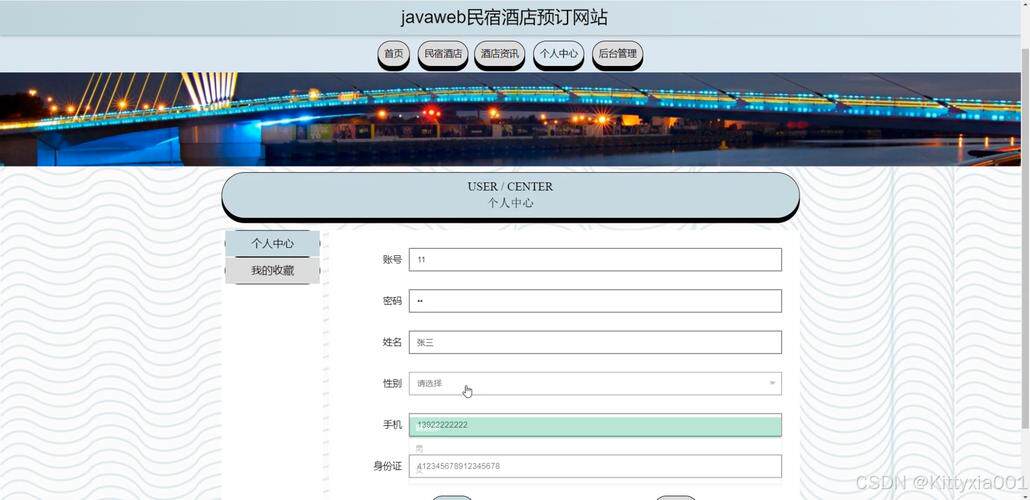Viewport: 1030px width, 500px height.
Task: Go to the 民宿酒店 section
Action: point(443,54)
